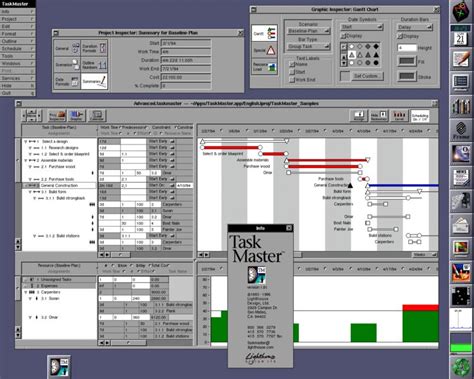Choose the filled black diamond date symbol

tap(376, 46)
